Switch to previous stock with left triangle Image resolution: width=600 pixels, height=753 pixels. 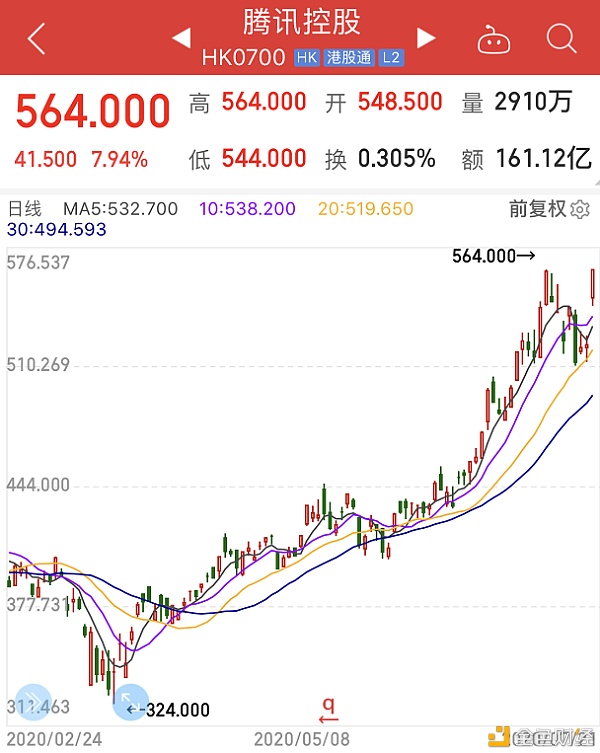pyautogui.click(x=182, y=38)
